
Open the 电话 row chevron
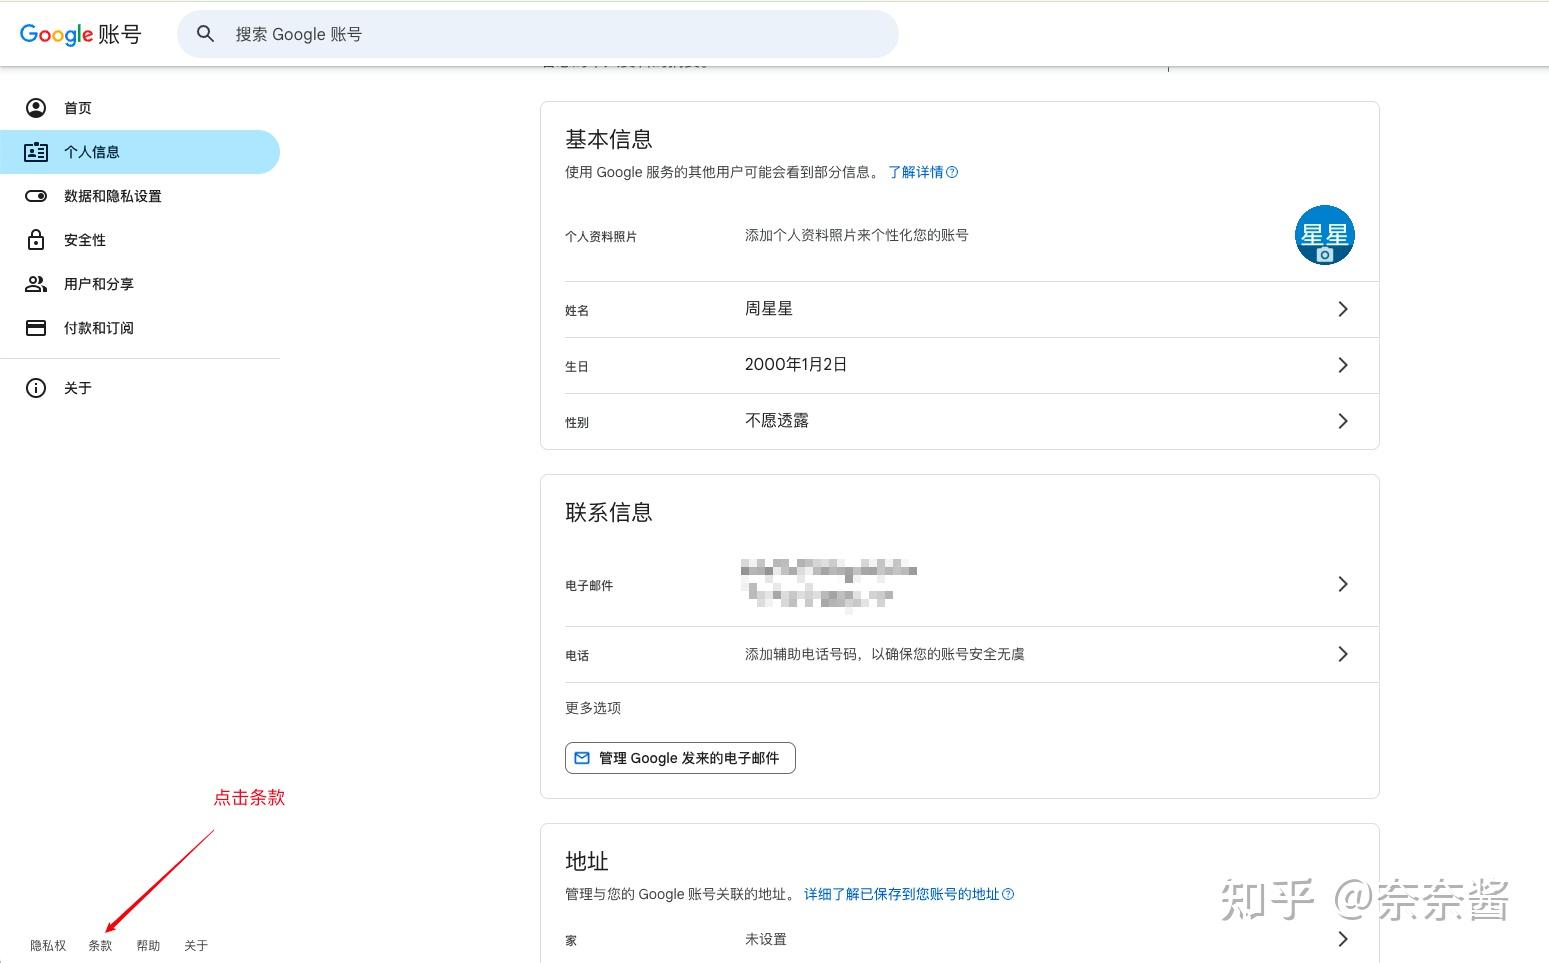point(1343,654)
